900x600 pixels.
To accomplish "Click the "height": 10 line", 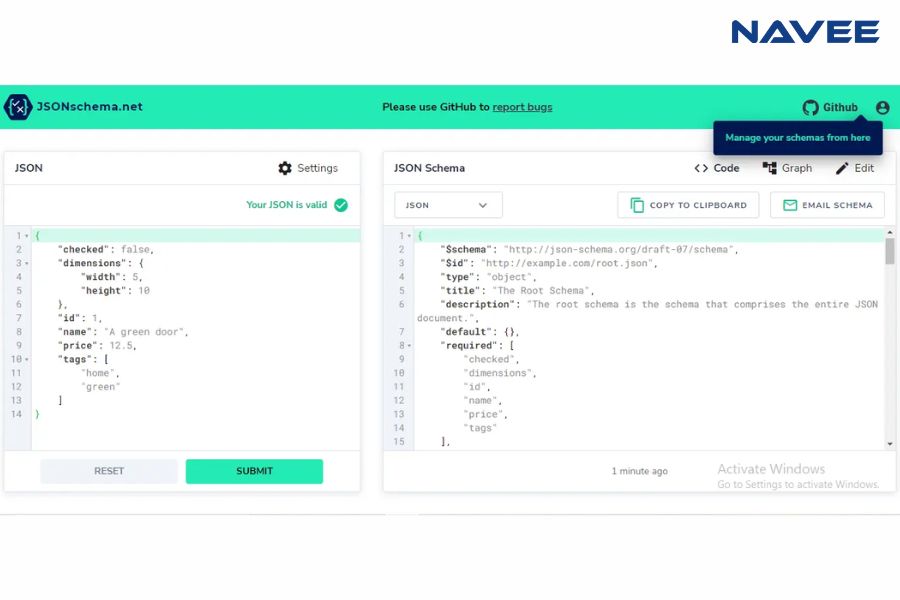I will coord(115,291).
